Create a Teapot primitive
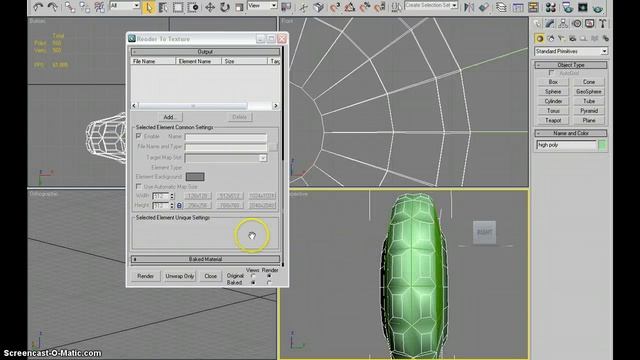The height and width of the screenshot is (360, 640). point(553,120)
